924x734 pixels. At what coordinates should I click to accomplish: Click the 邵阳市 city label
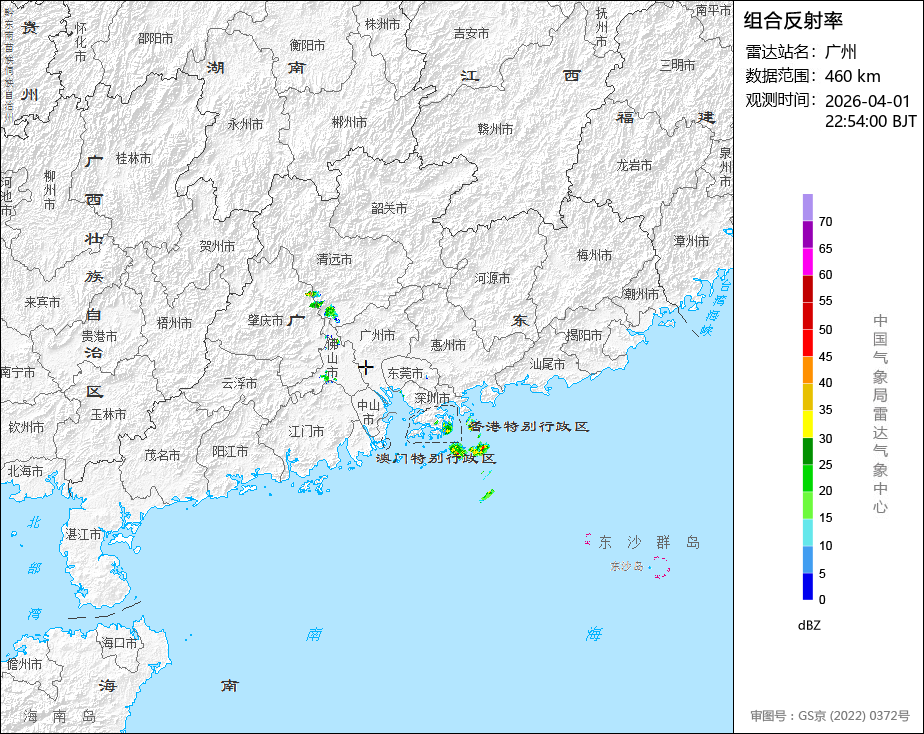[x=156, y=38]
